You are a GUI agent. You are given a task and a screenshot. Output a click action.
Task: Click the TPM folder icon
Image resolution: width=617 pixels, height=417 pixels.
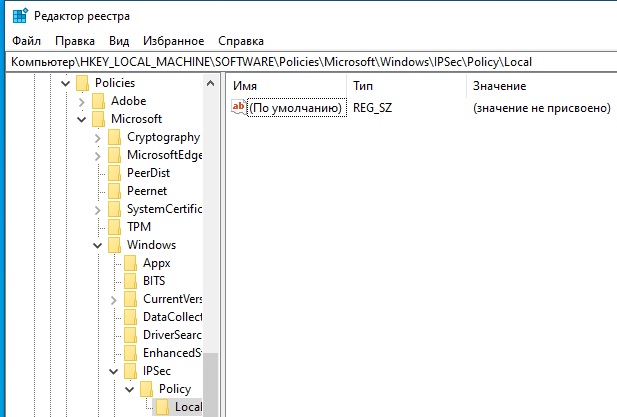[x=114, y=227]
